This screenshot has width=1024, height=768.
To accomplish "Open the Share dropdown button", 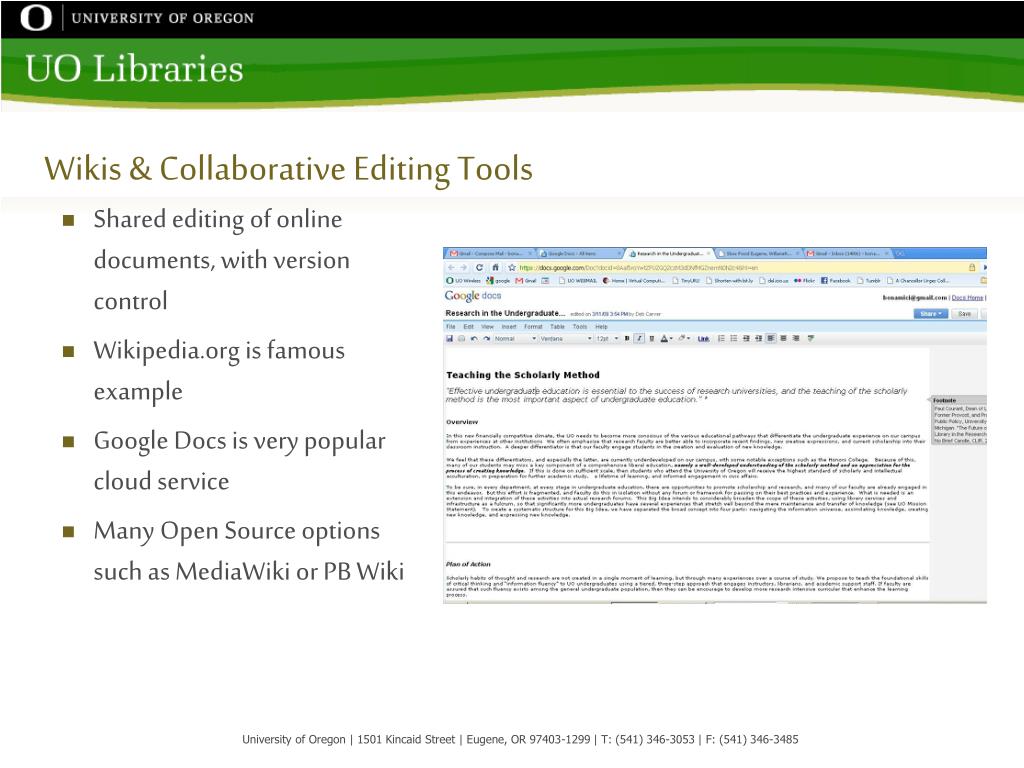I will [931, 314].
